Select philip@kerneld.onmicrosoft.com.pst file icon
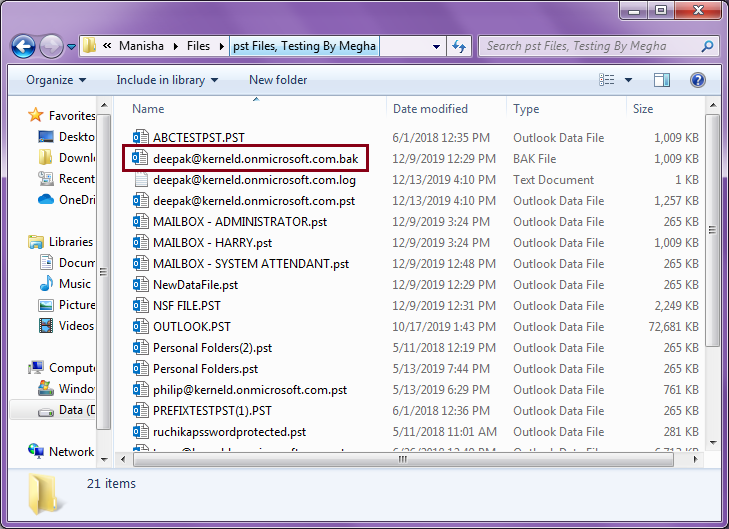This screenshot has height=529, width=729. (x=140, y=389)
